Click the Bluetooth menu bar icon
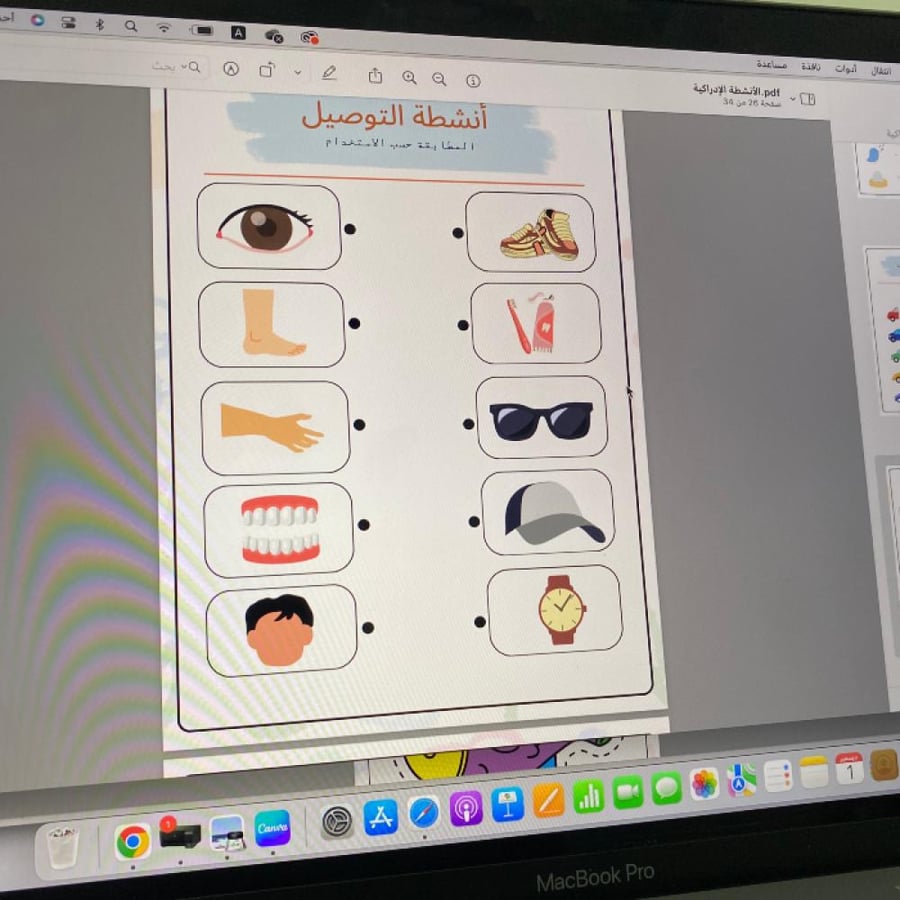The image size is (900, 900). pos(99,24)
